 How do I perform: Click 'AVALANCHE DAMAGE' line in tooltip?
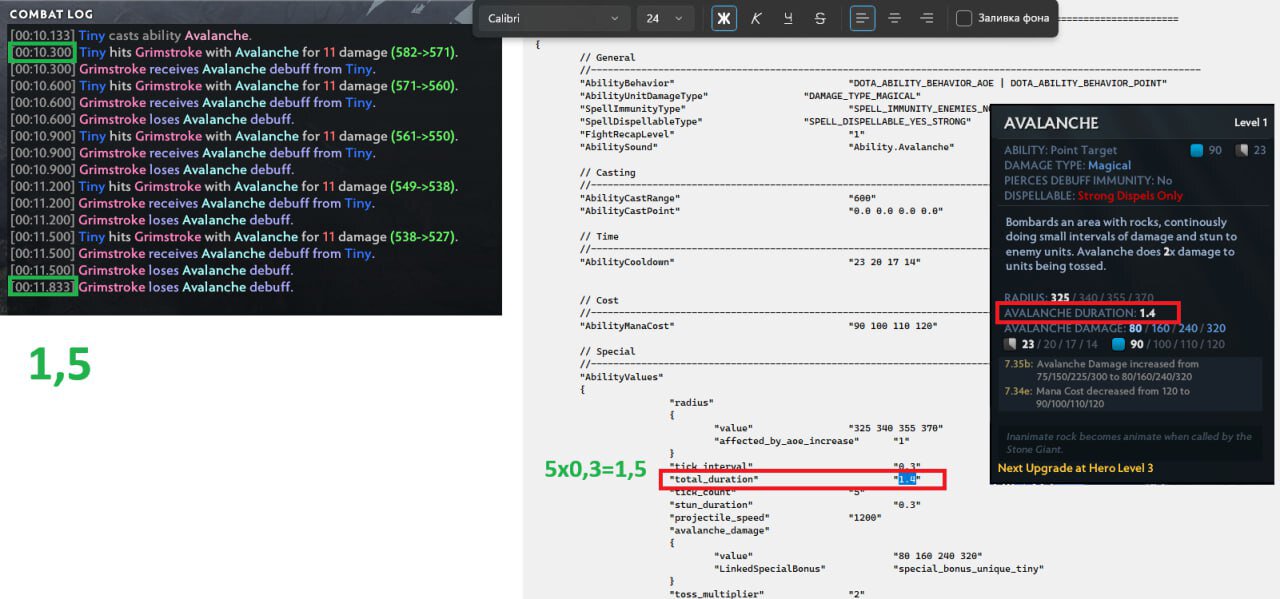coord(1114,328)
